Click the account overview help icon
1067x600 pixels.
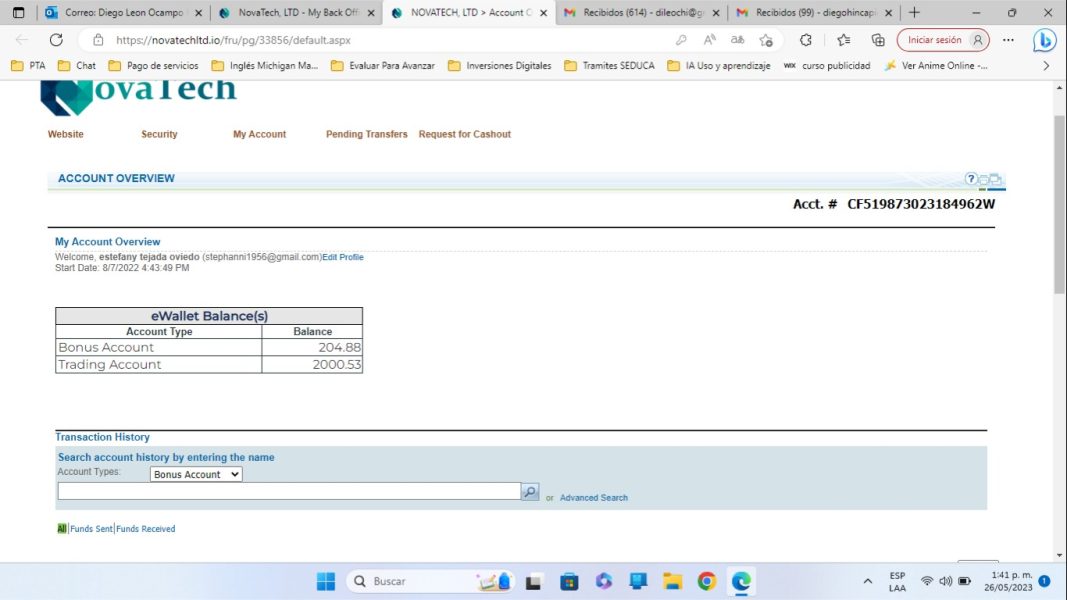coord(971,179)
